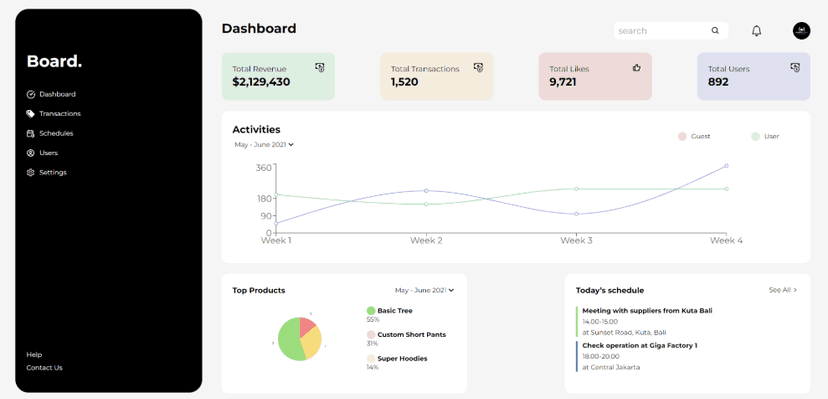
Task: Click the Total Transactions card icon
Action: [478, 68]
